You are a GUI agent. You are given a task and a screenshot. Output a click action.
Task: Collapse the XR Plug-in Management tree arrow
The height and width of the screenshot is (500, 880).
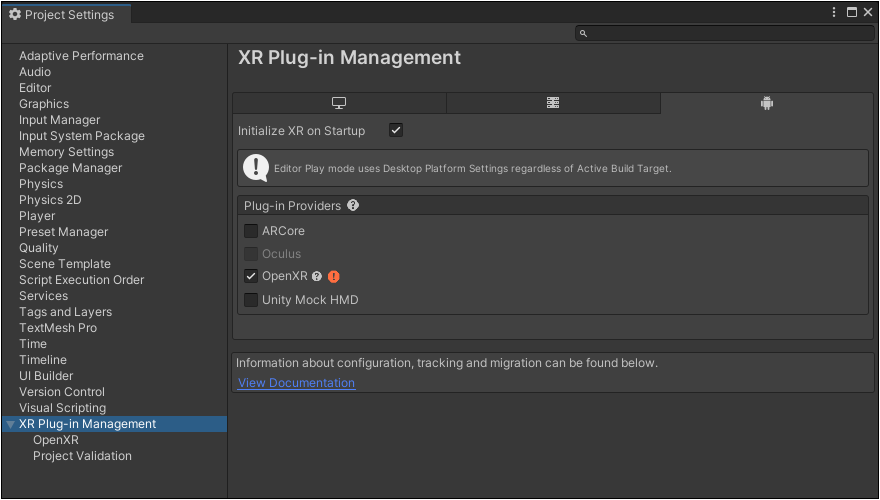coord(11,424)
